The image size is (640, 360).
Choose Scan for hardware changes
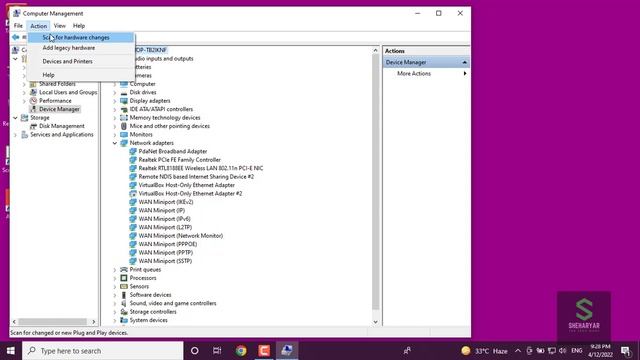81,38
